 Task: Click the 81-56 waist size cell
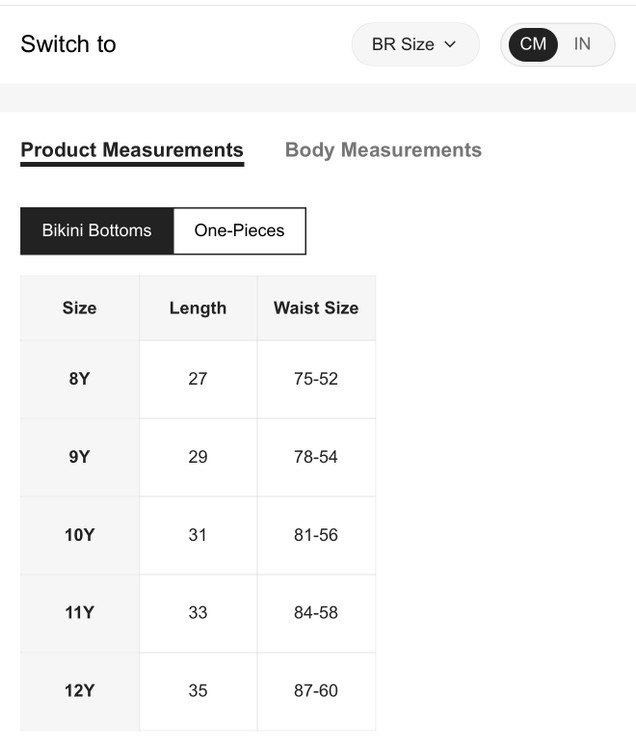coord(316,535)
